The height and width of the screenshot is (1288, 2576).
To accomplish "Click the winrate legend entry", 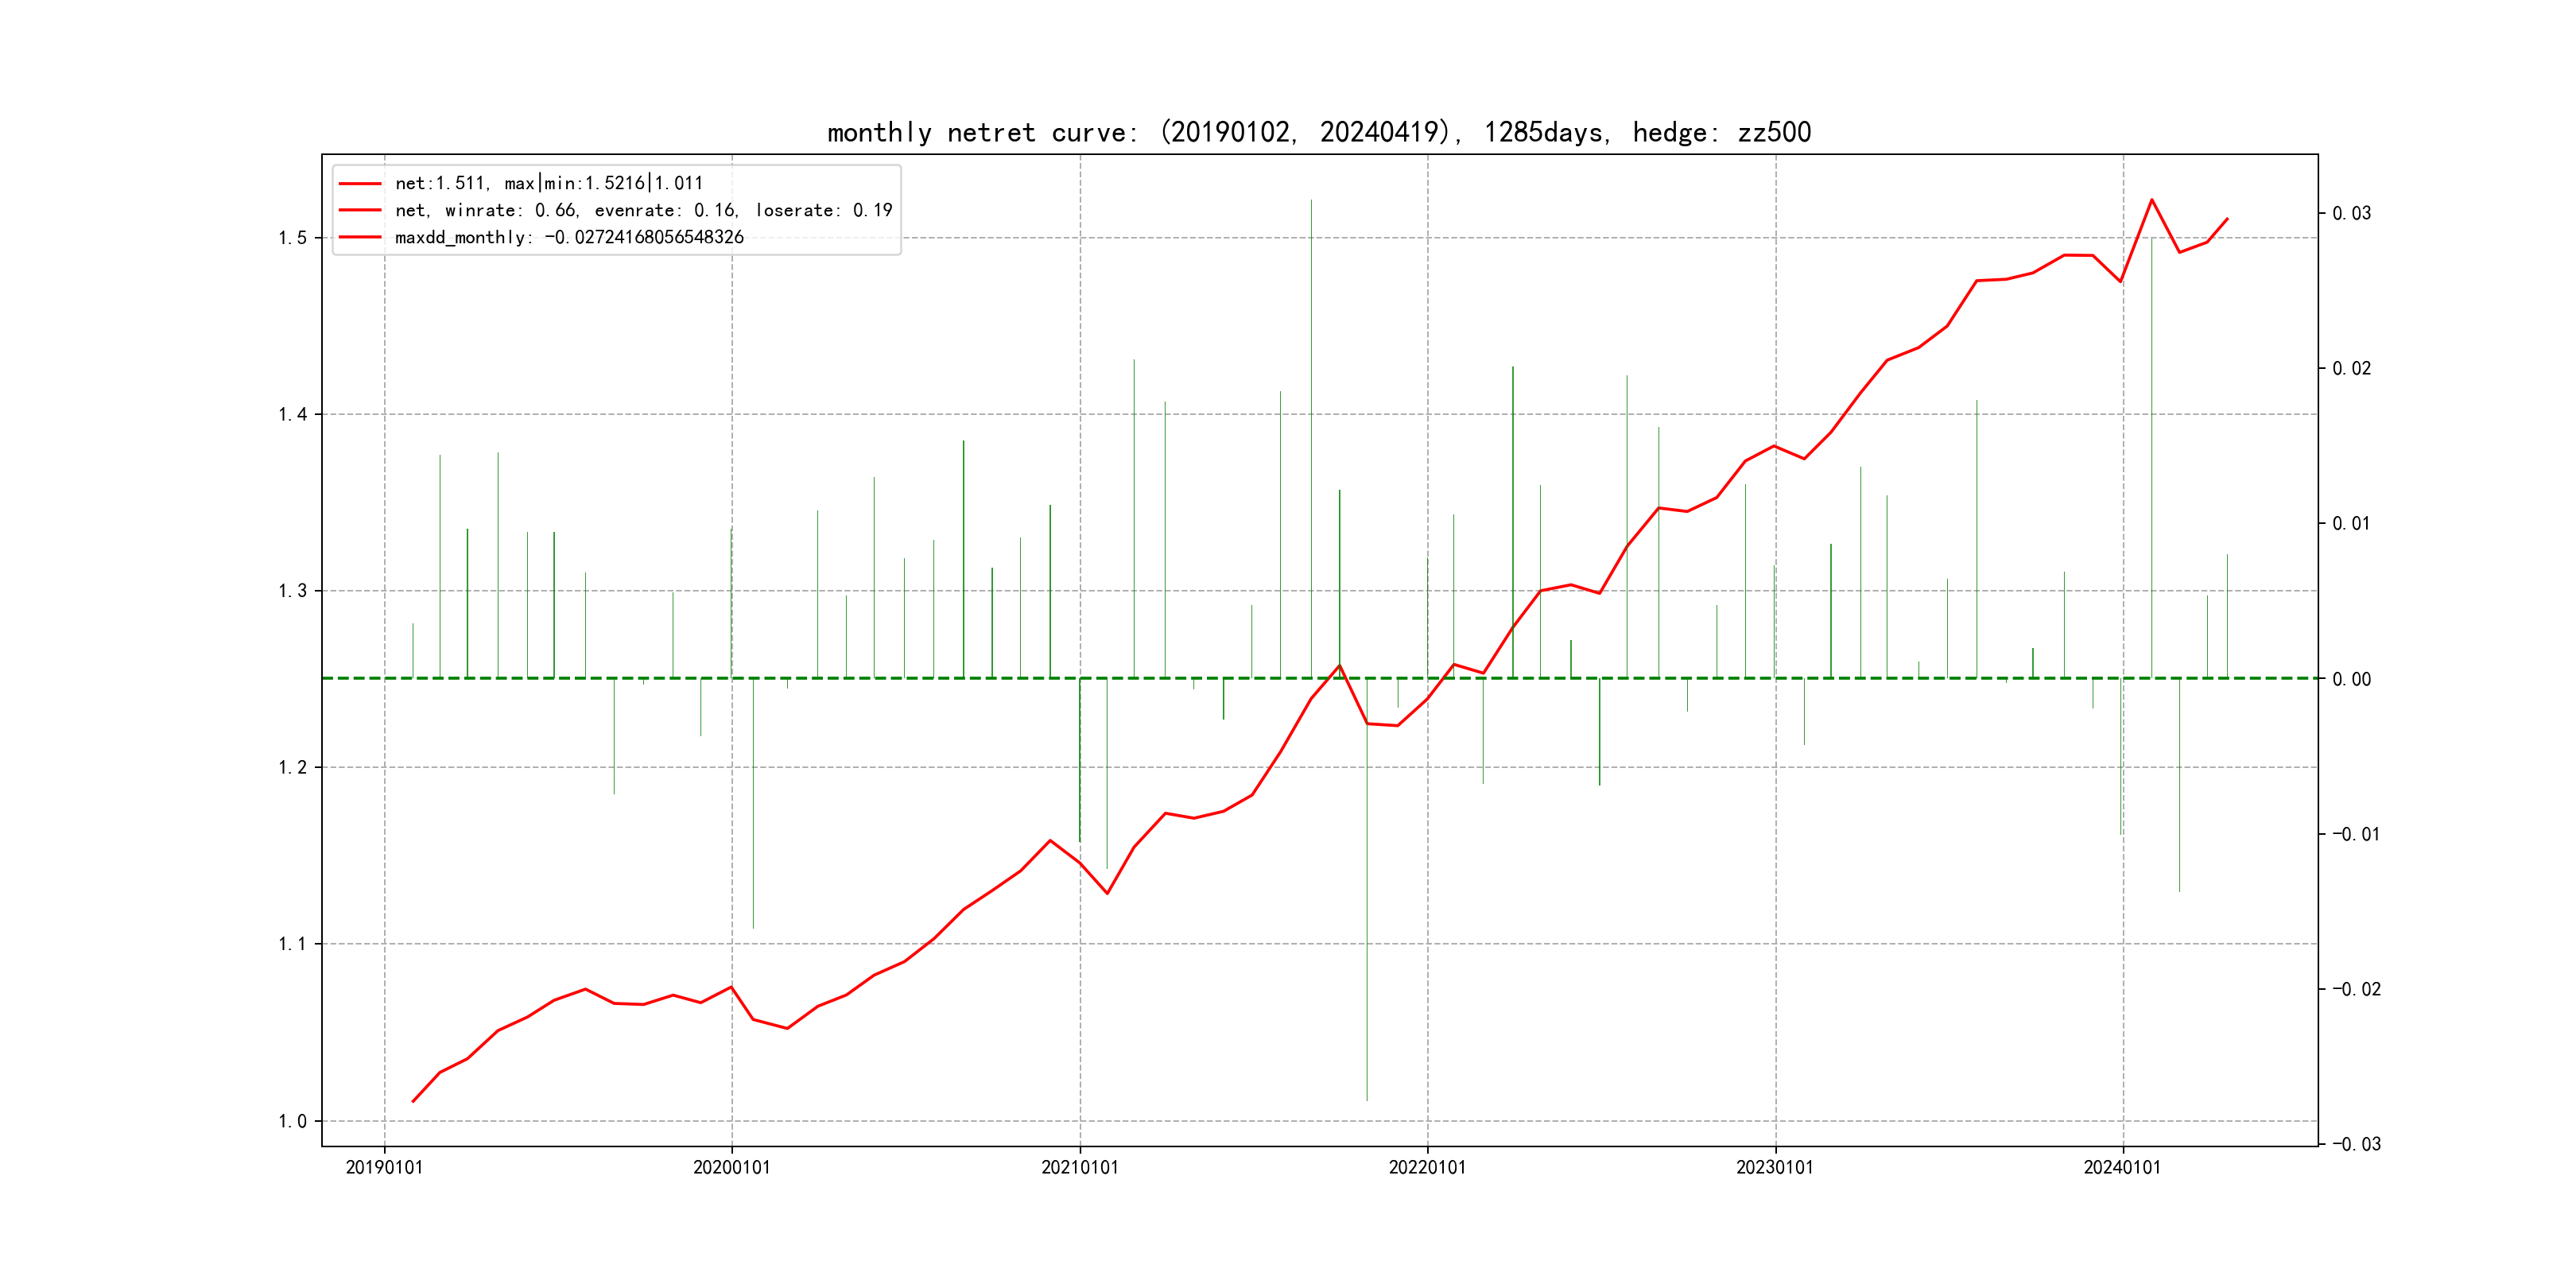I will [643, 210].
